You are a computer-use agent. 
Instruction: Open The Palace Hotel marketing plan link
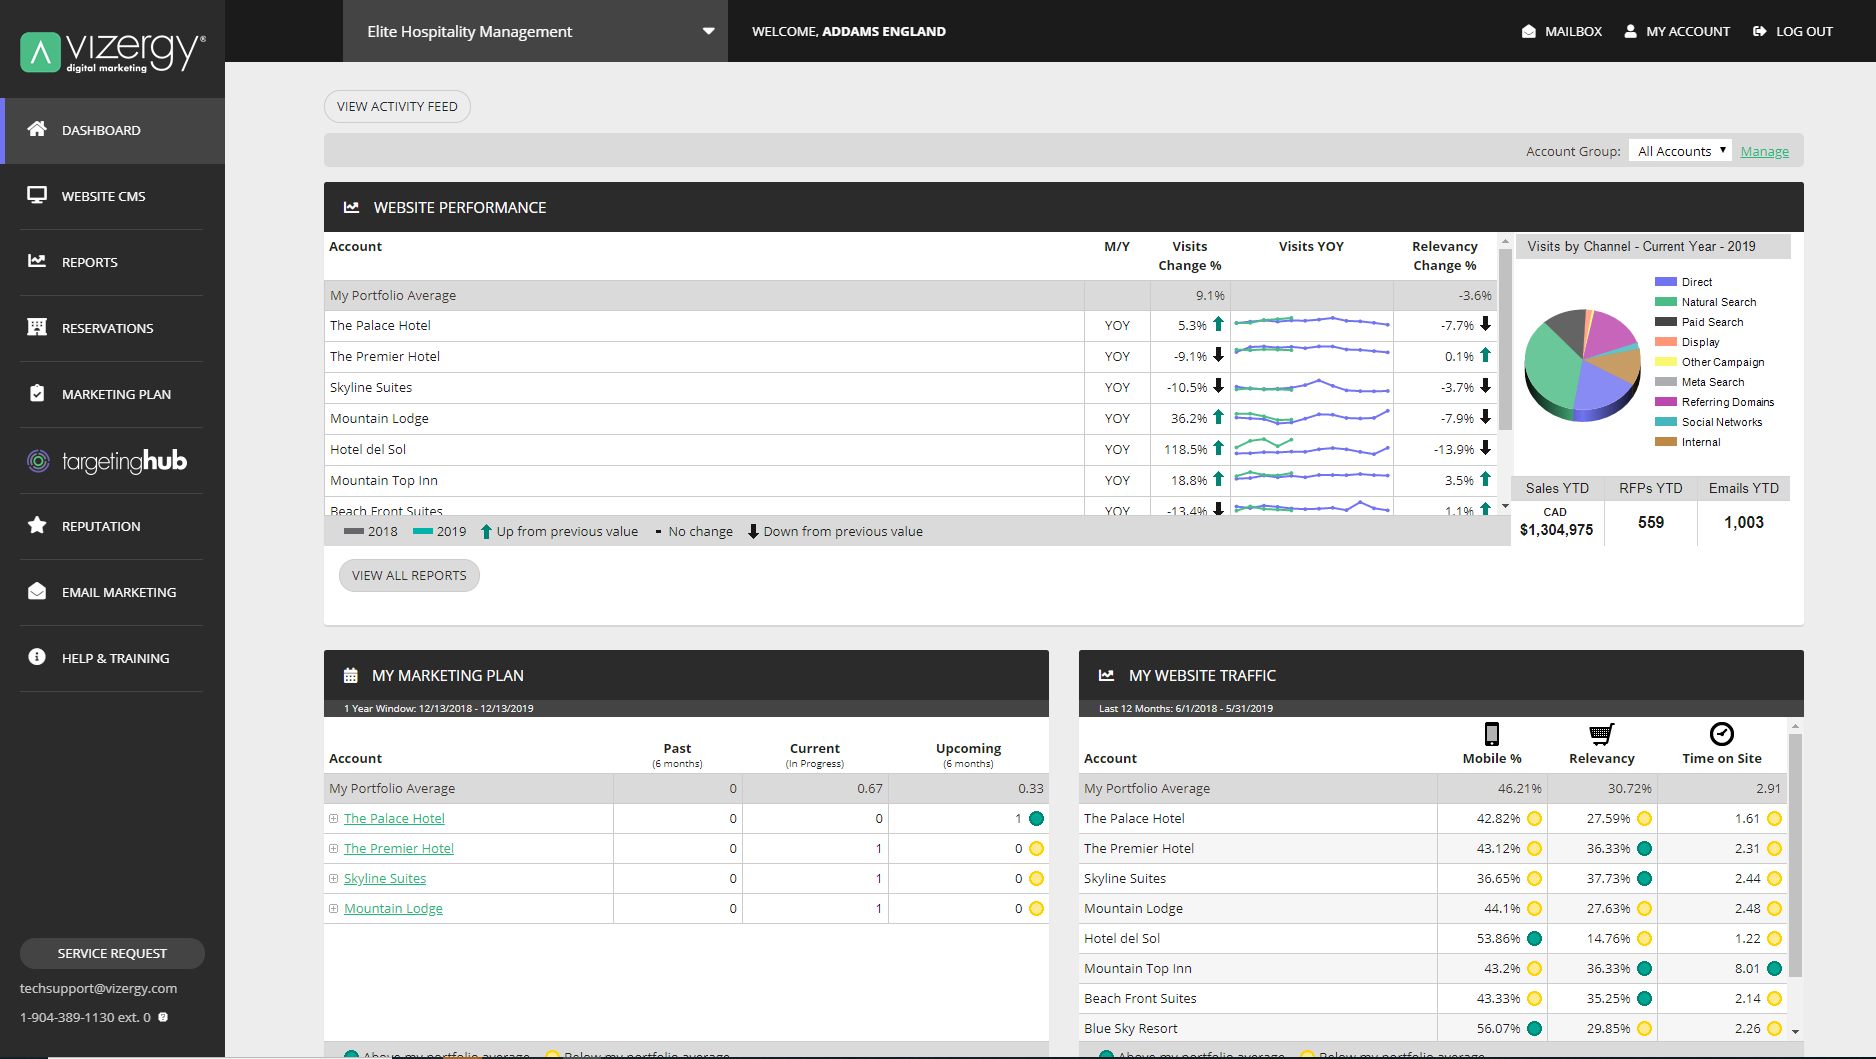click(x=394, y=818)
